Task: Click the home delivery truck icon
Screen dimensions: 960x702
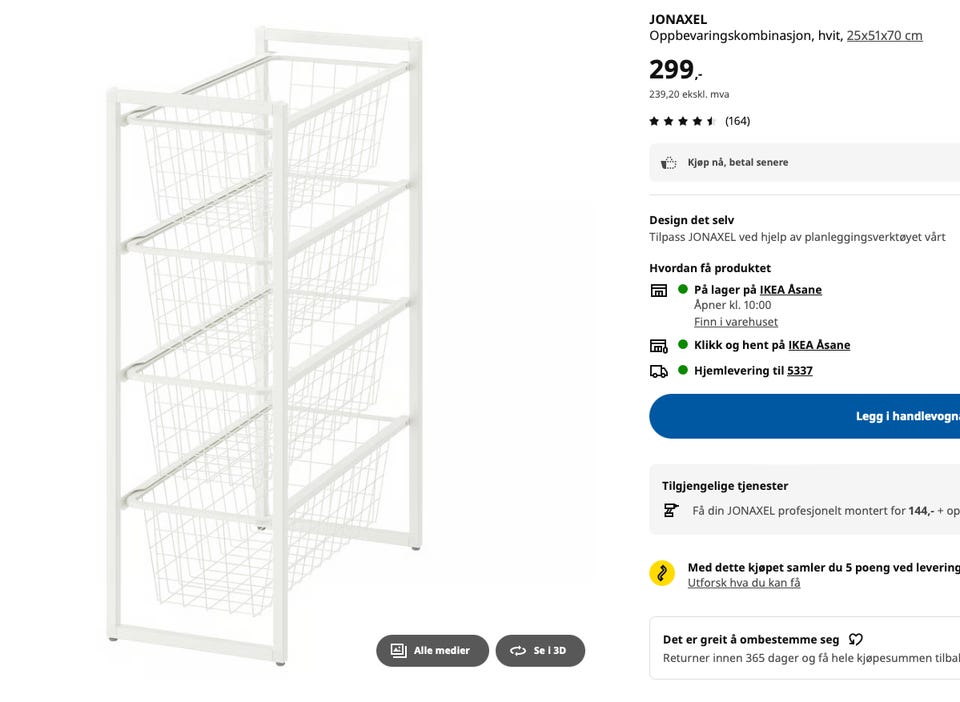Action: tap(659, 372)
